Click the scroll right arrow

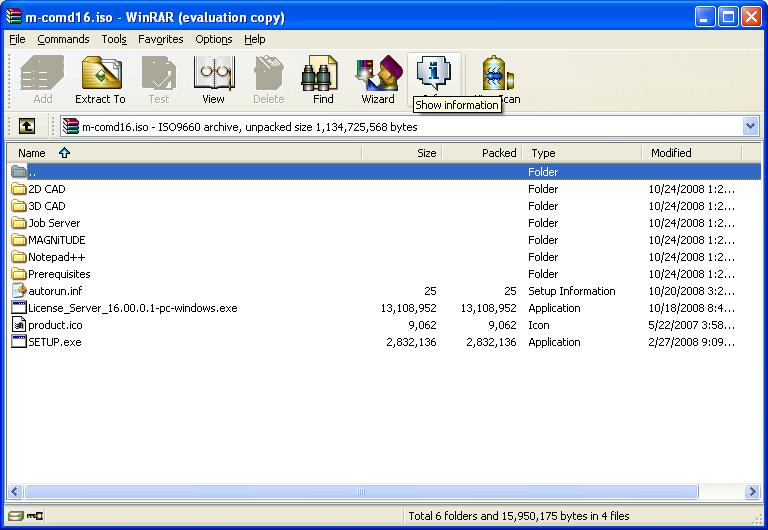[752, 491]
